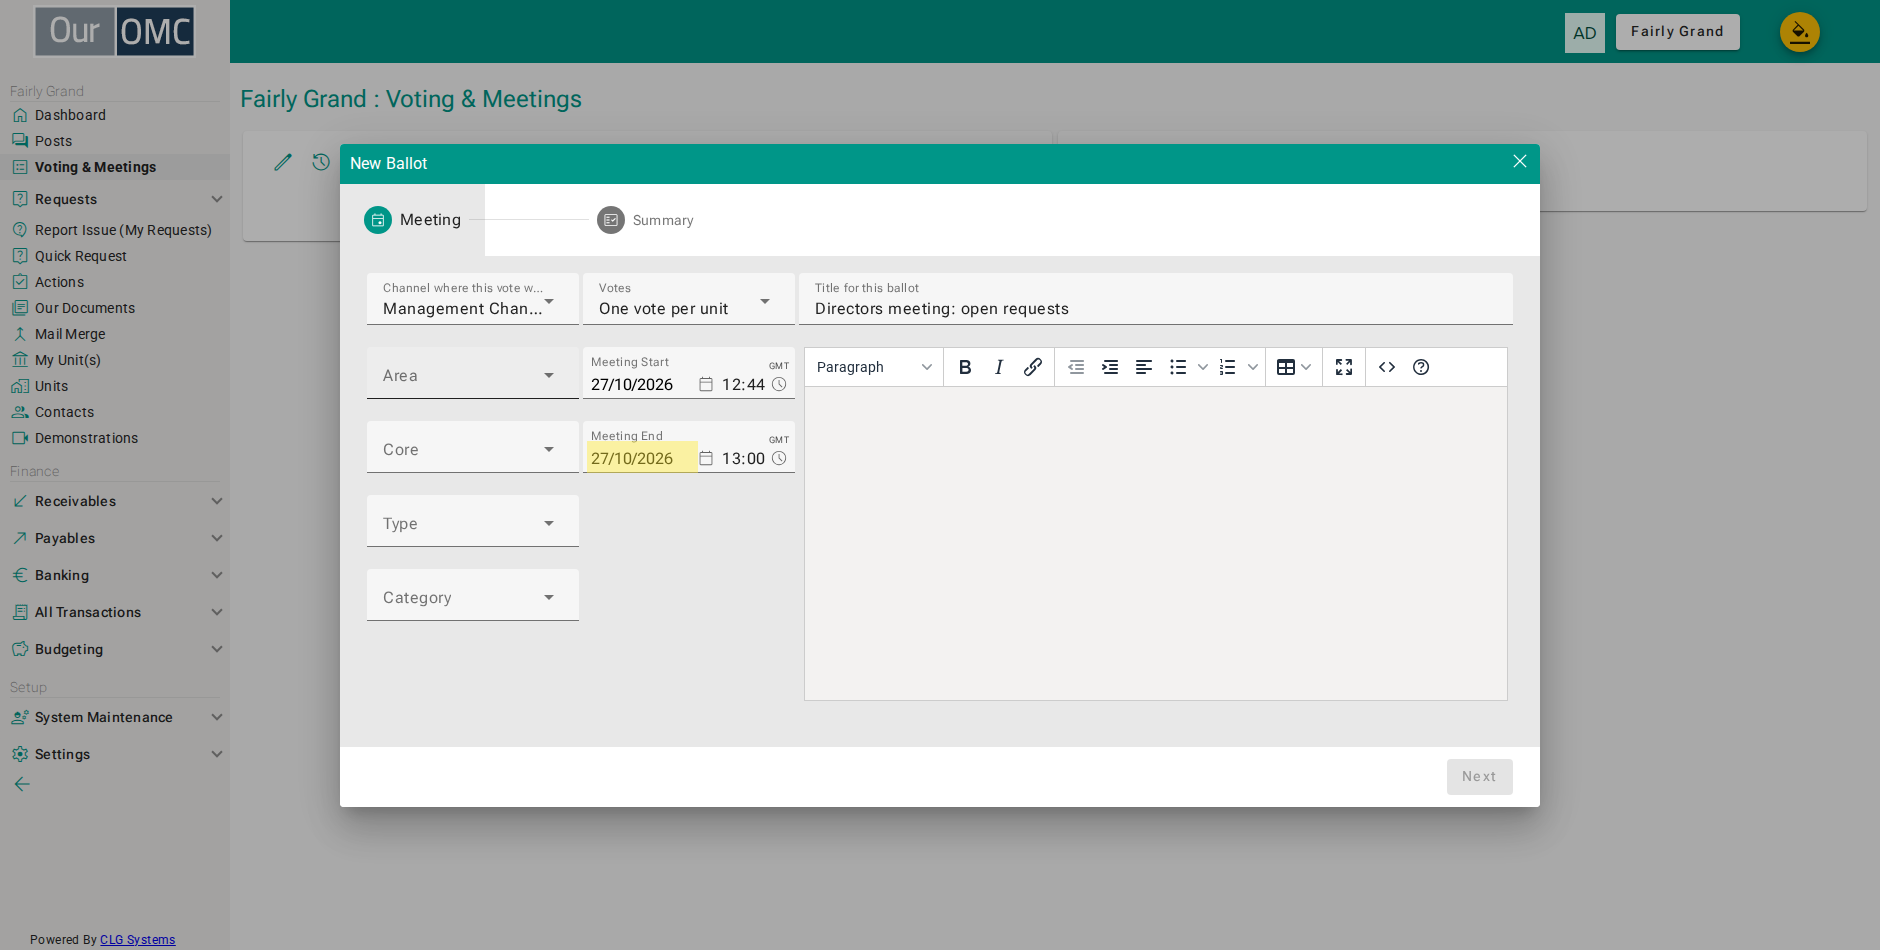
Task: Click the Next button
Action: [1479, 776]
